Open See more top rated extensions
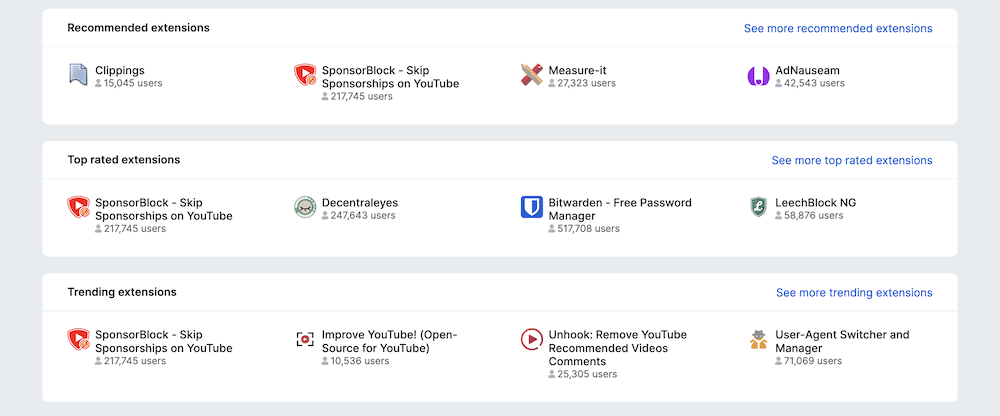Image resolution: width=1000 pixels, height=416 pixels. point(851,160)
